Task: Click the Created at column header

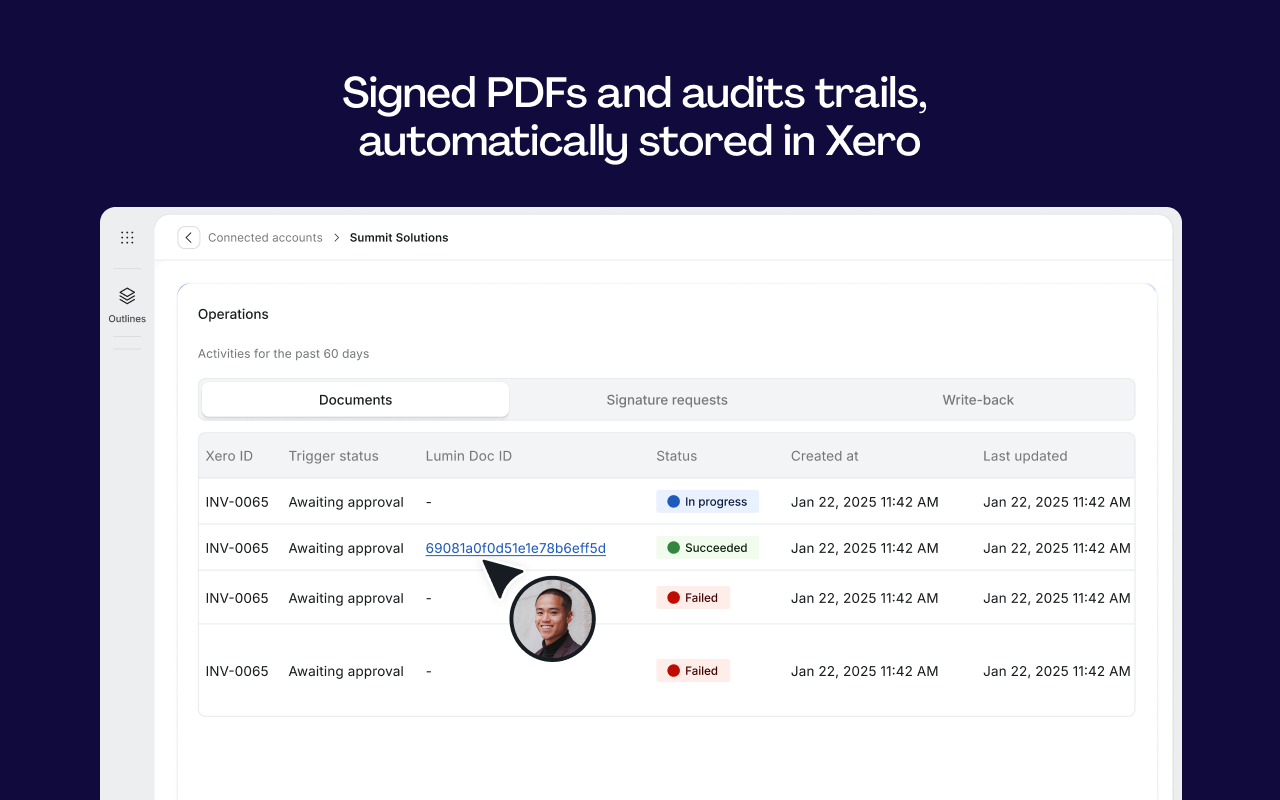Action: 825,456
